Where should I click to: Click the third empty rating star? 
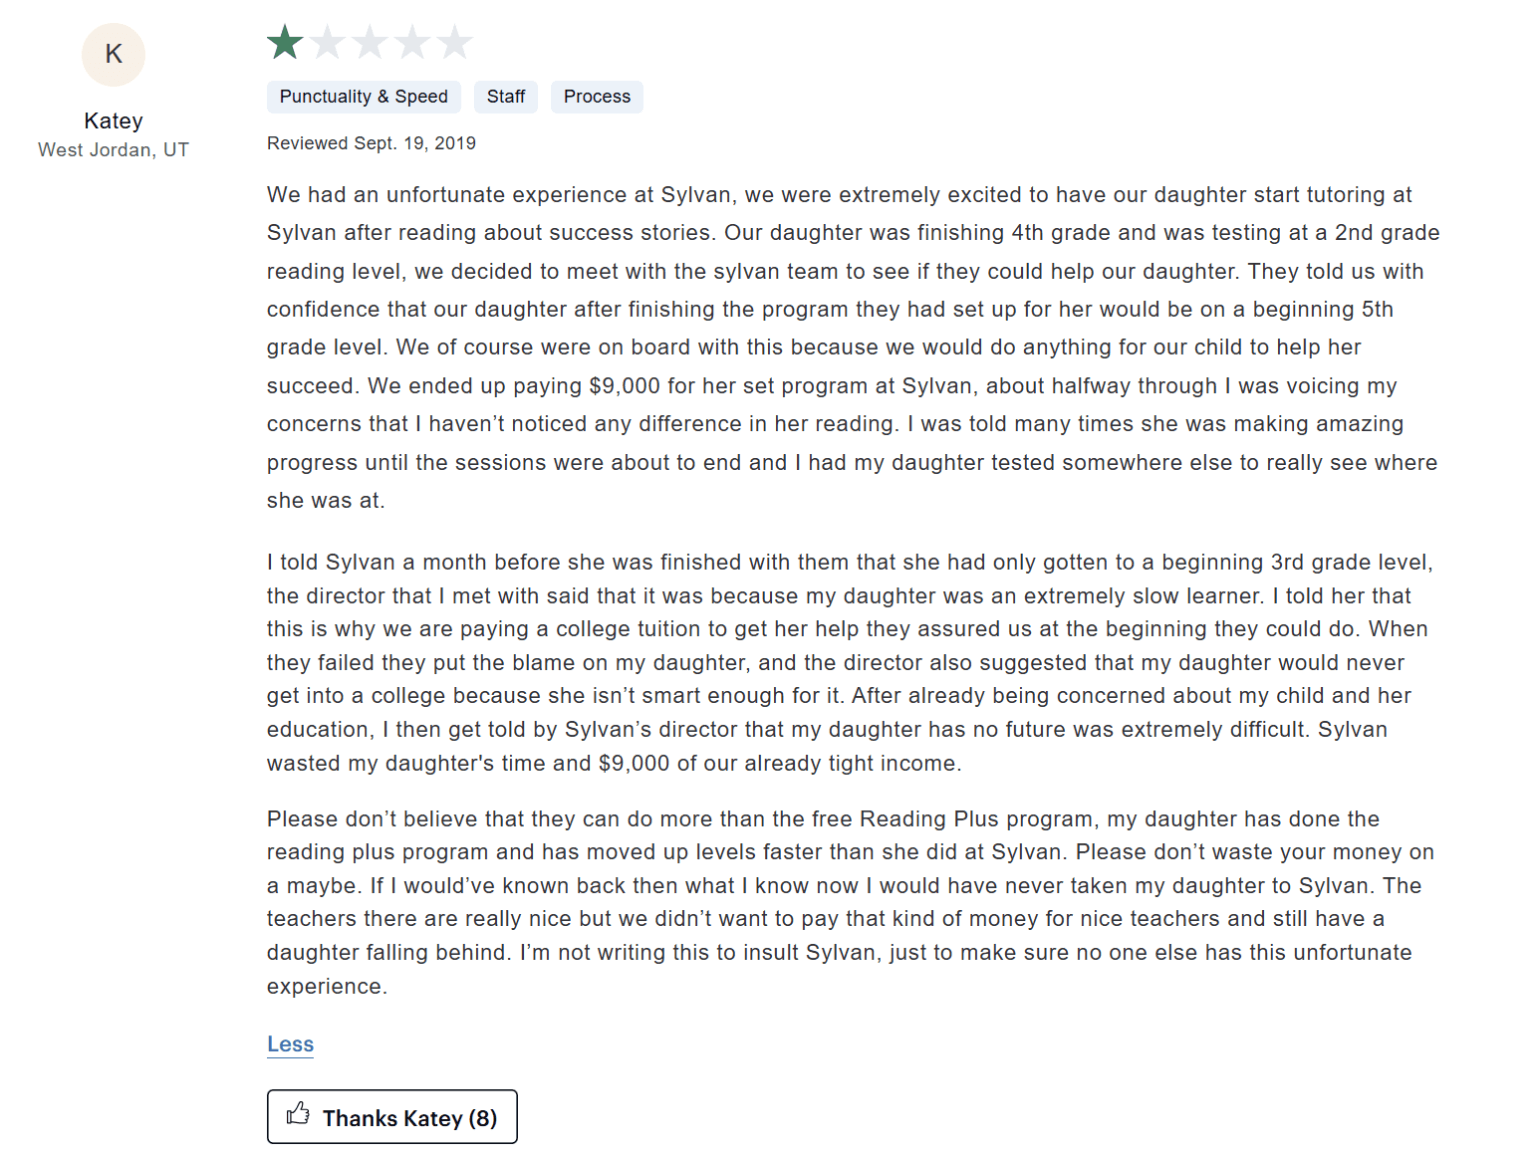(370, 43)
